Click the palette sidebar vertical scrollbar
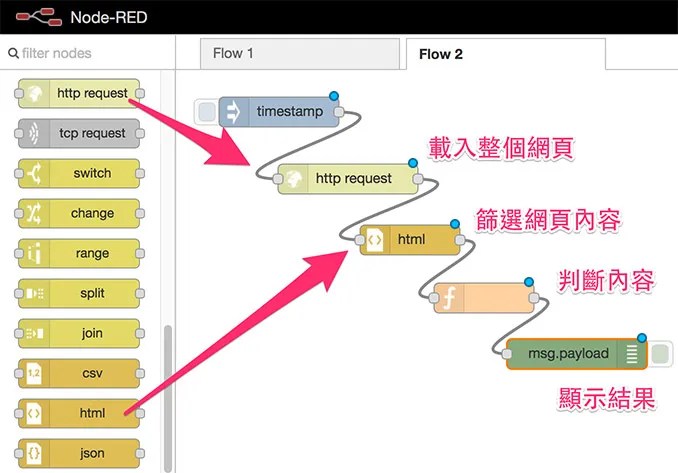The image size is (678, 473). click(x=168, y=398)
